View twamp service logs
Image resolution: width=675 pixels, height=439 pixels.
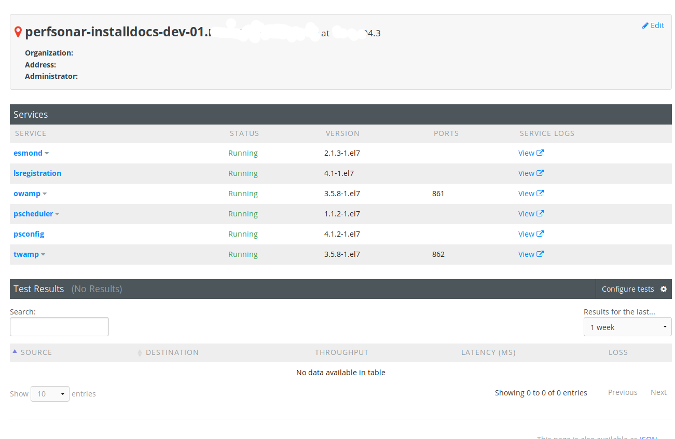click(x=531, y=254)
